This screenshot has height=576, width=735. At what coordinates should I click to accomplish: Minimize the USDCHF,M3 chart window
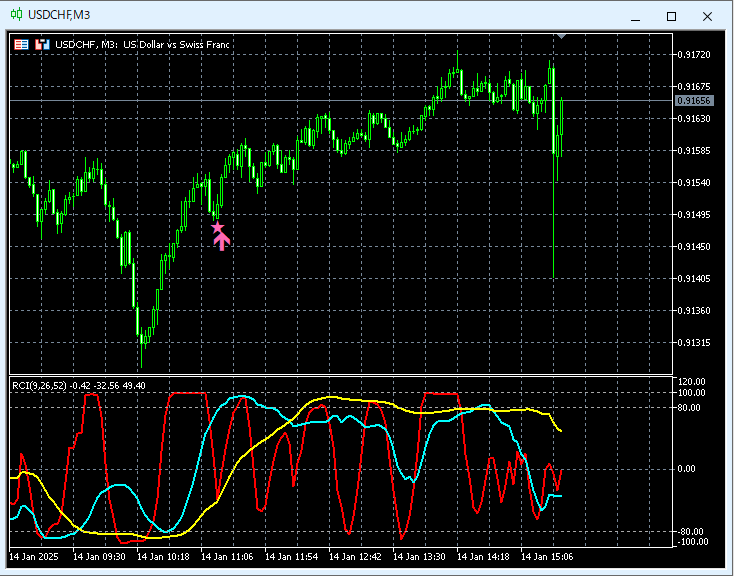[636, 17]
